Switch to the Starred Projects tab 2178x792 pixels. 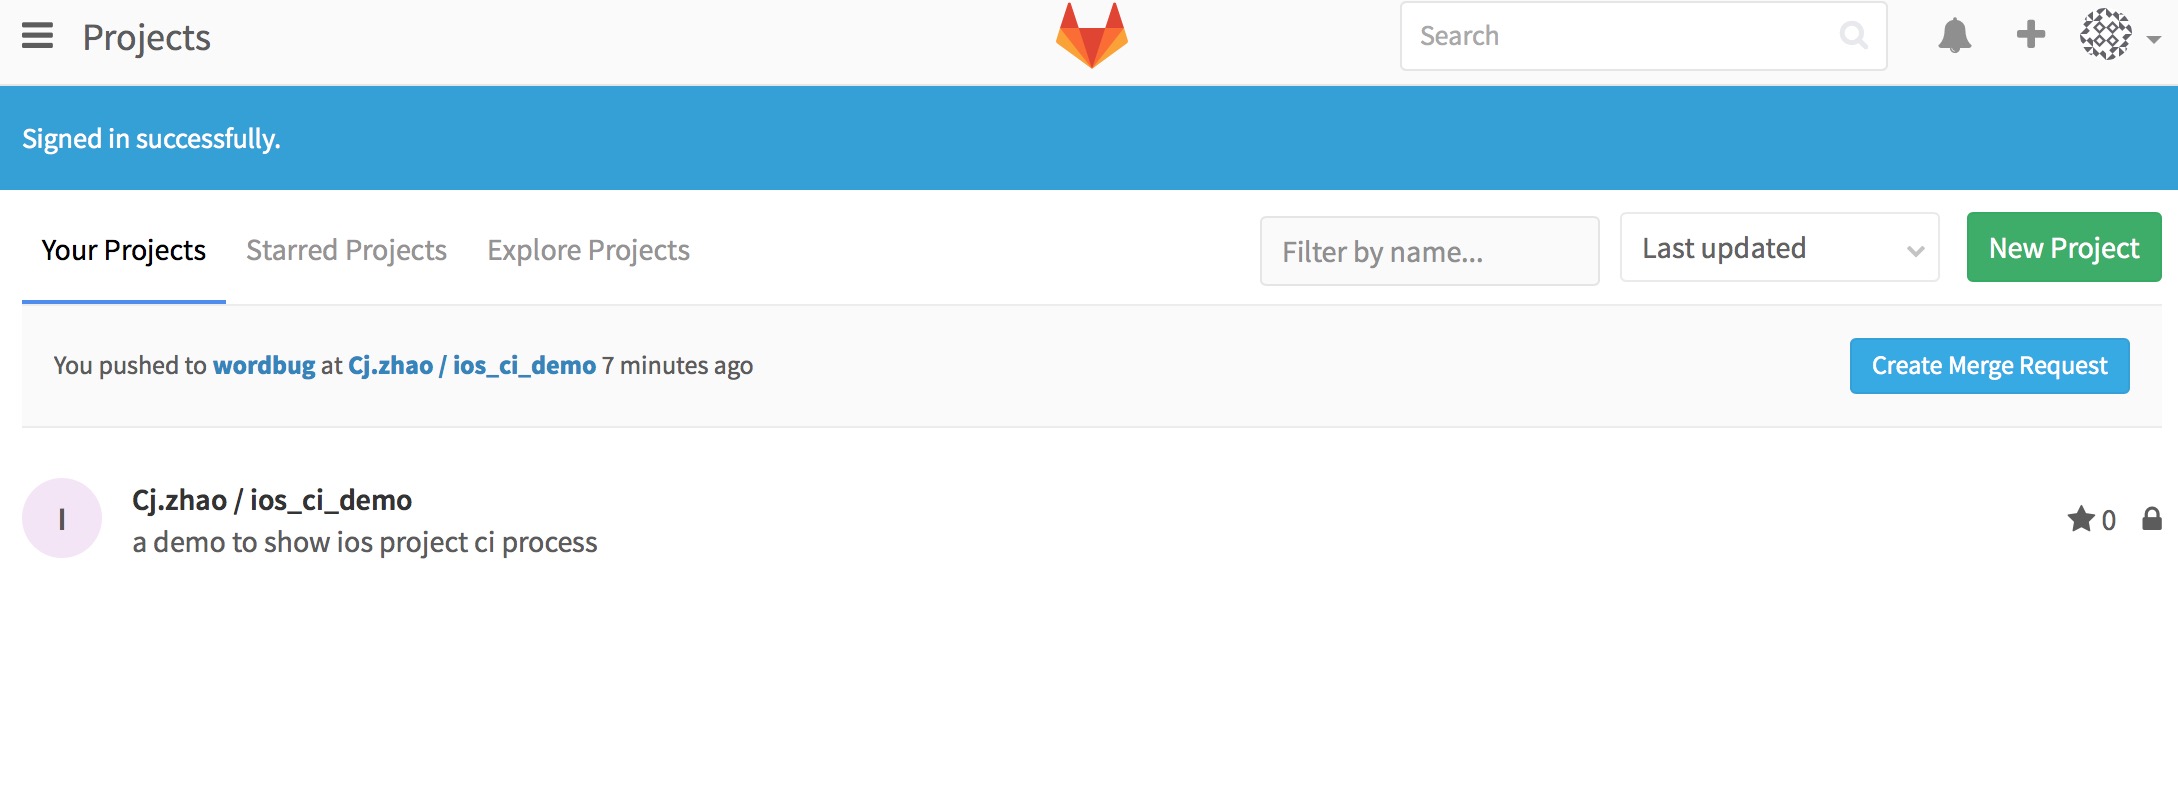346,249
